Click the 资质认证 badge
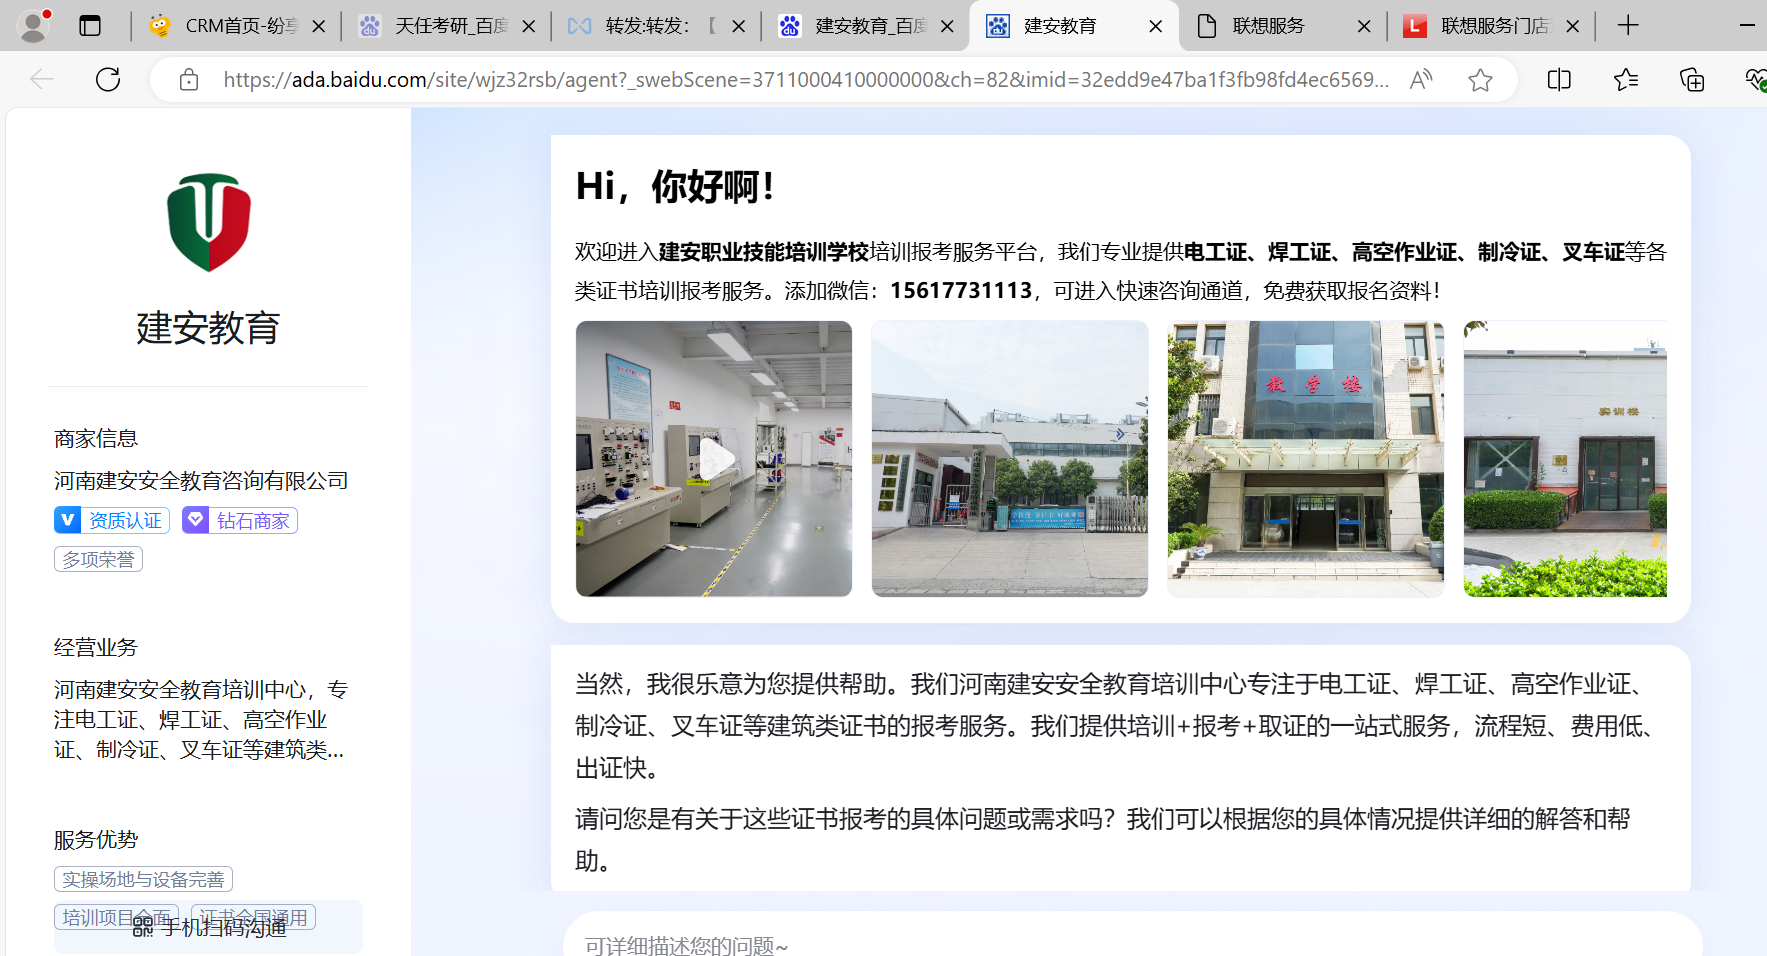1767x956 pixels. 112,520
